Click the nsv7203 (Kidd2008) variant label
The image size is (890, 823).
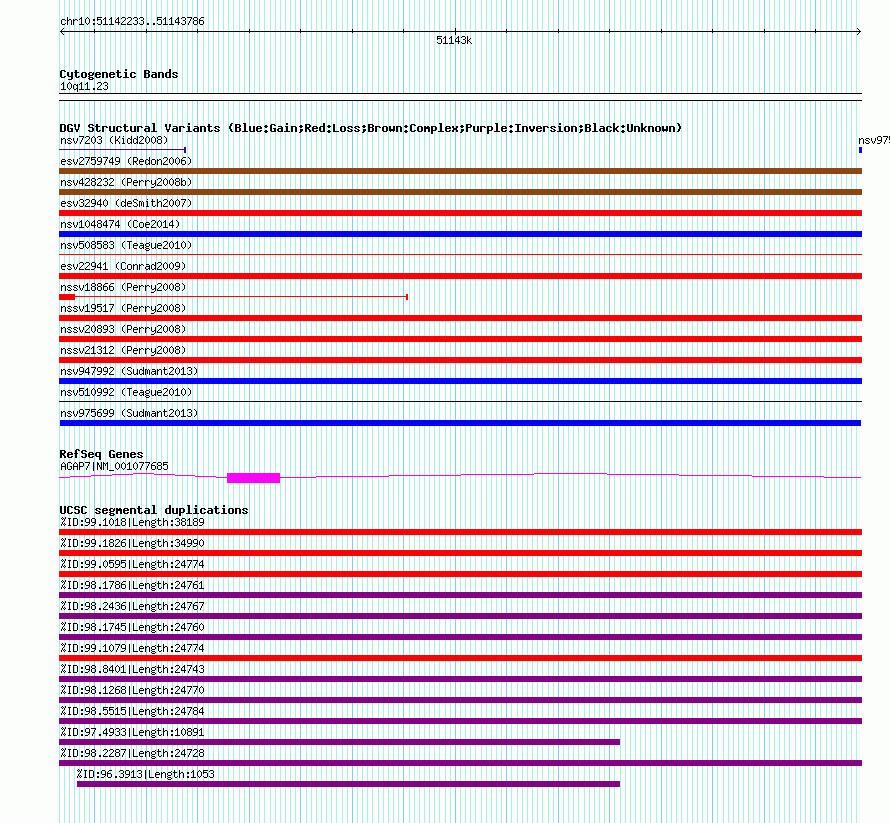coord(114,140)
